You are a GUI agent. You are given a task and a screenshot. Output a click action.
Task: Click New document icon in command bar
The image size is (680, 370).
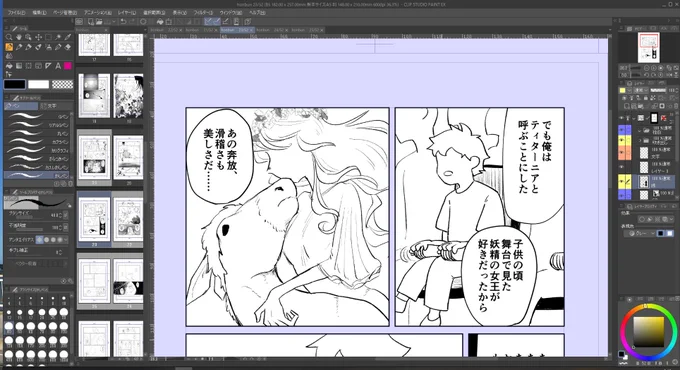91,21
